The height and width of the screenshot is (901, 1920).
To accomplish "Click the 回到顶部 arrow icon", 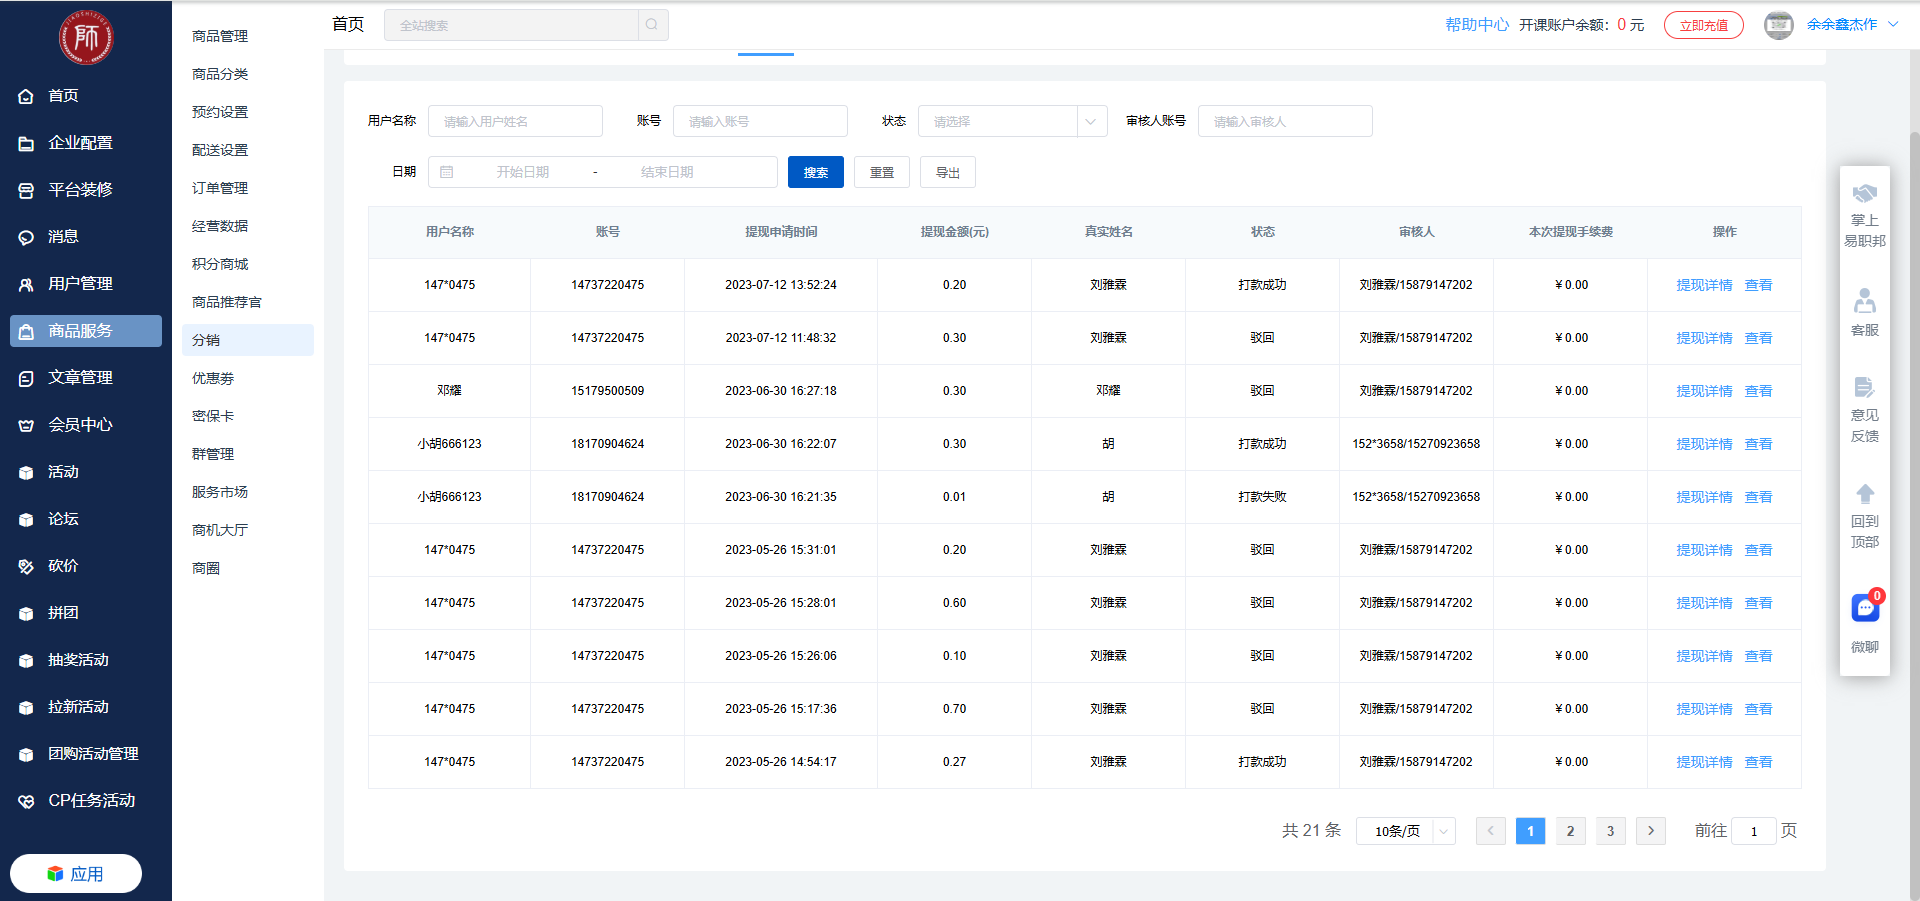I will pos(1865,494).
